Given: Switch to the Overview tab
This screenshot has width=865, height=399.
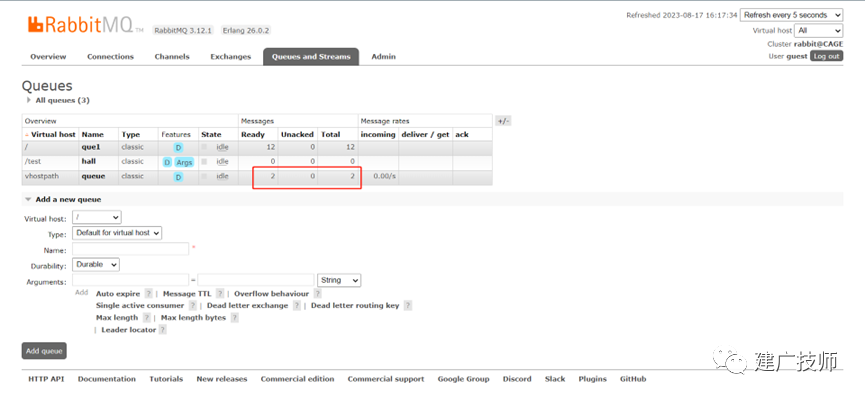Looking at the screenshot, I should pos(48,56).
